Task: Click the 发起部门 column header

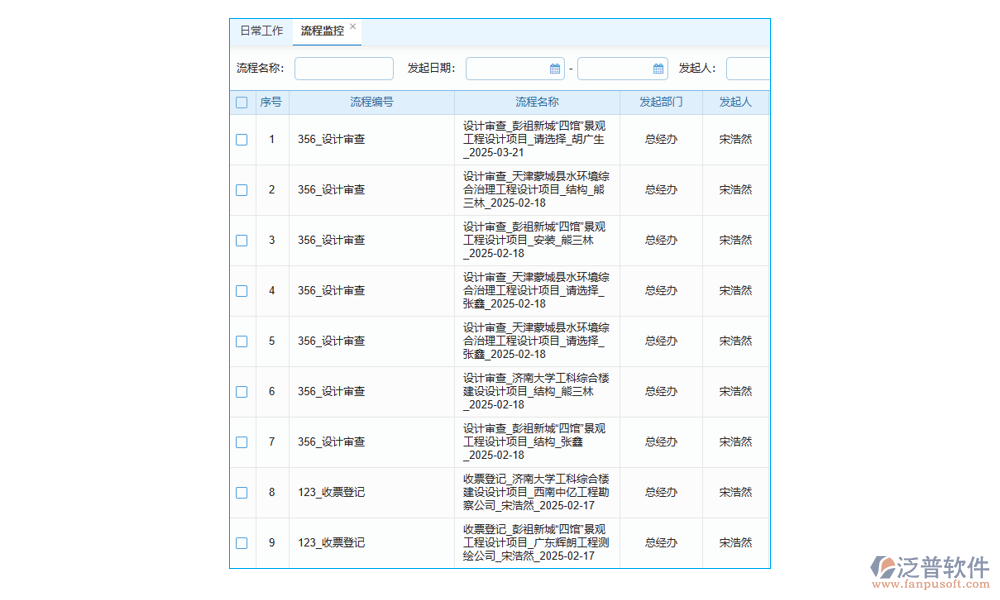Action: pyautogui.click(x=661, y=102)
